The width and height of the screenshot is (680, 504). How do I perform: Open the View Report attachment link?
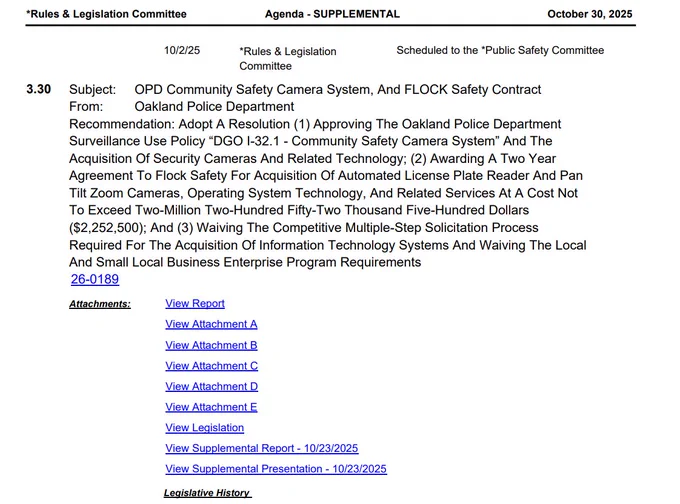coord(195,304)
